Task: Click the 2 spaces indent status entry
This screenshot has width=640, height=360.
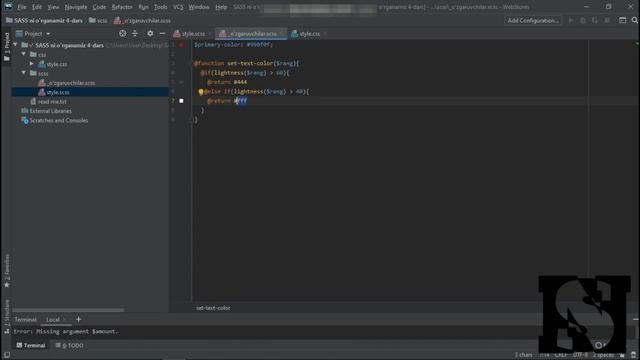Action: pos(603,355)
